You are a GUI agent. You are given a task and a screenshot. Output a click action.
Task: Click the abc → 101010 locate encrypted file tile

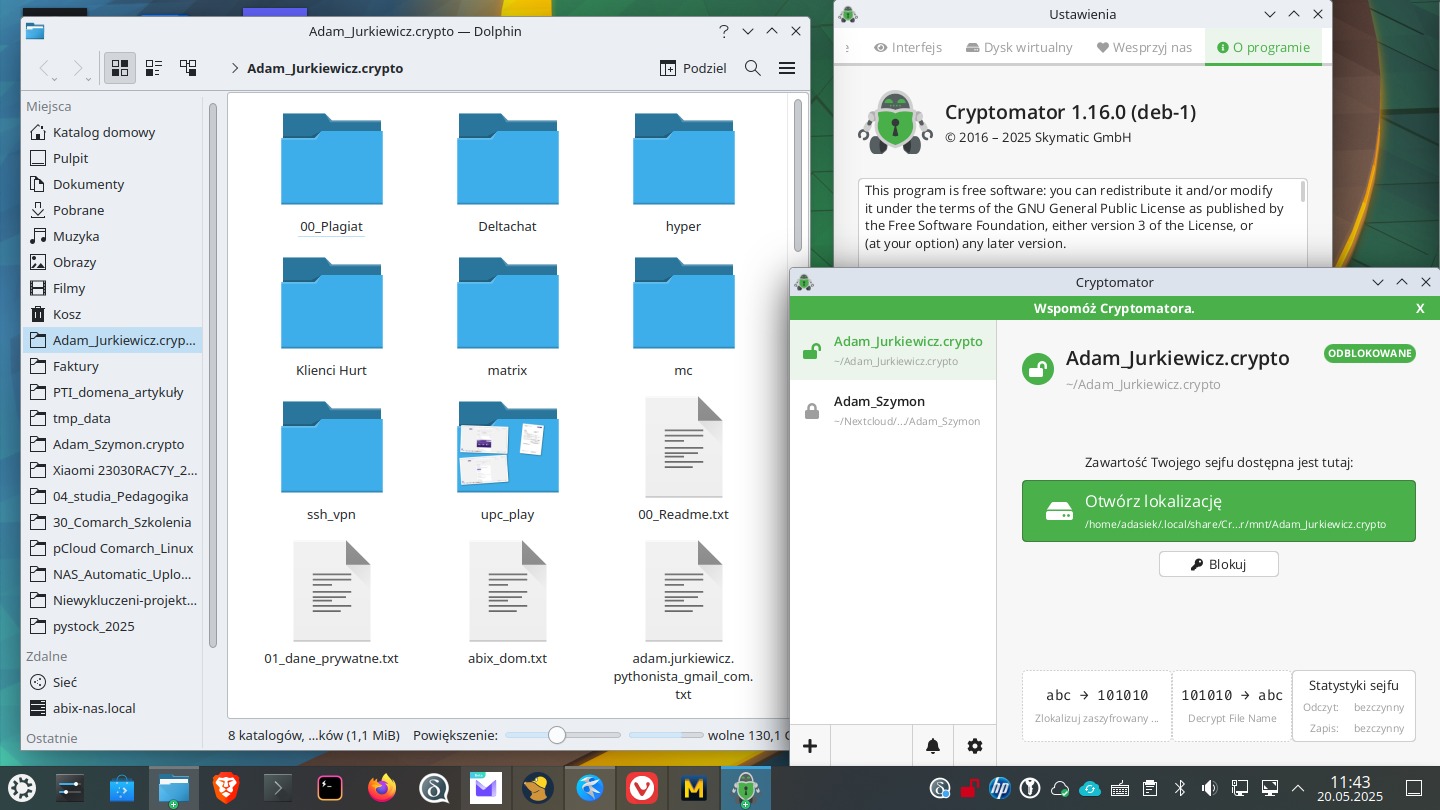(x=1097, y=705)
